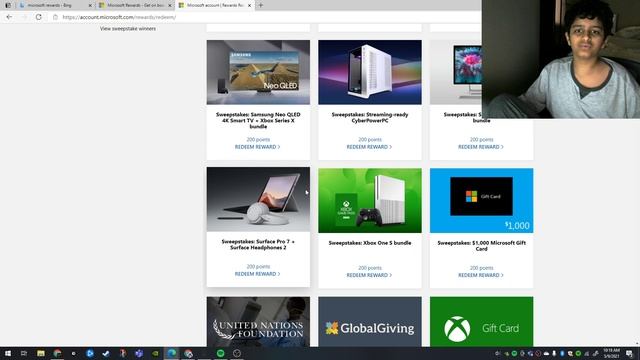This screenshot has height=360, width=640.
Task: Open the tab actions menu icon at far left
Action: click(8, 5)
